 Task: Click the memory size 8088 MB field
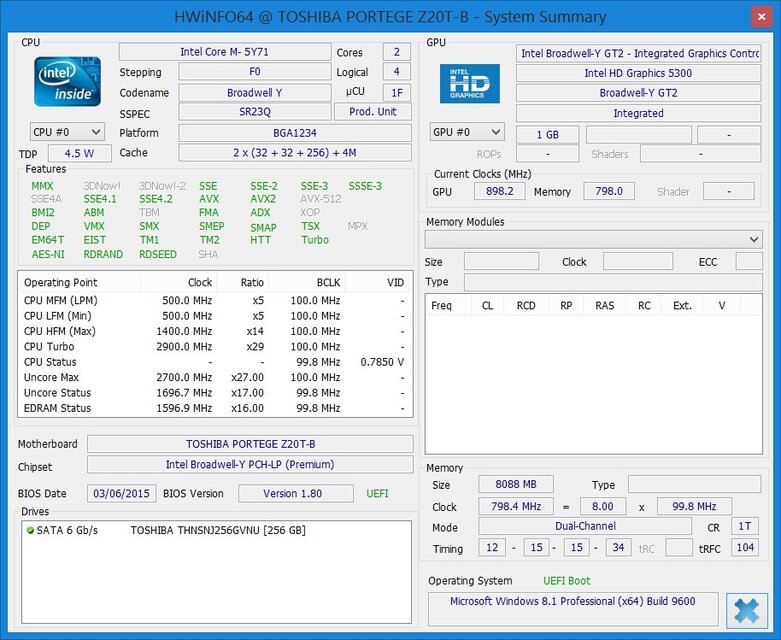(x=515, y=485)
